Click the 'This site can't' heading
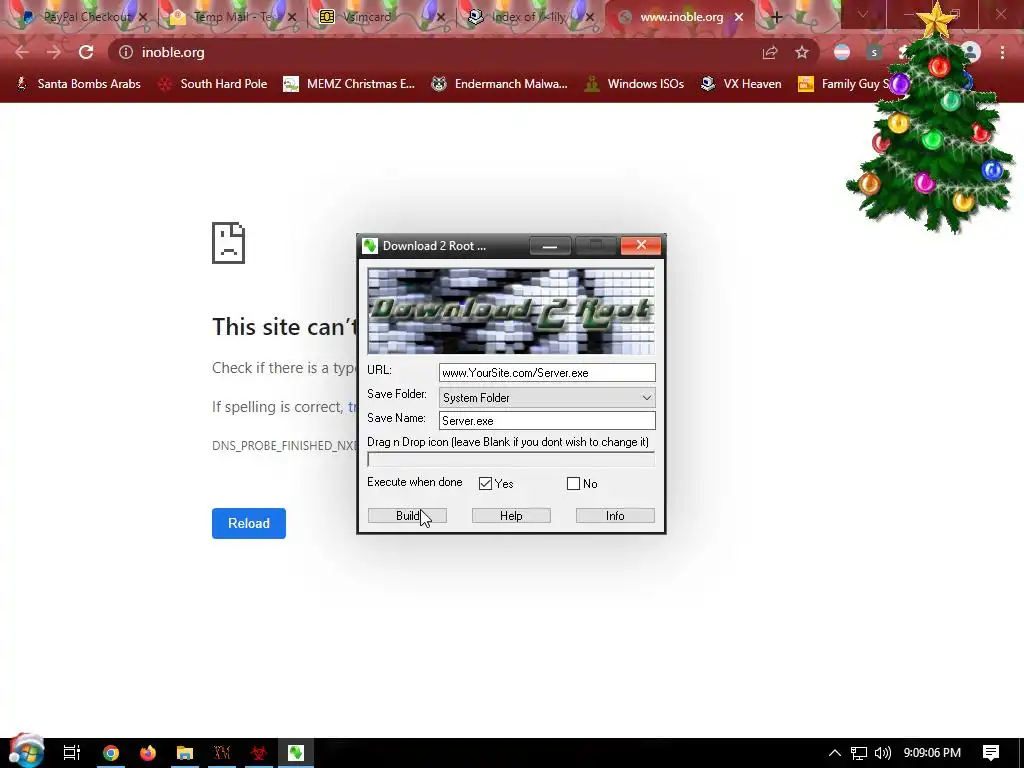Screen dimensions: 1024x768 pos(285,327)
